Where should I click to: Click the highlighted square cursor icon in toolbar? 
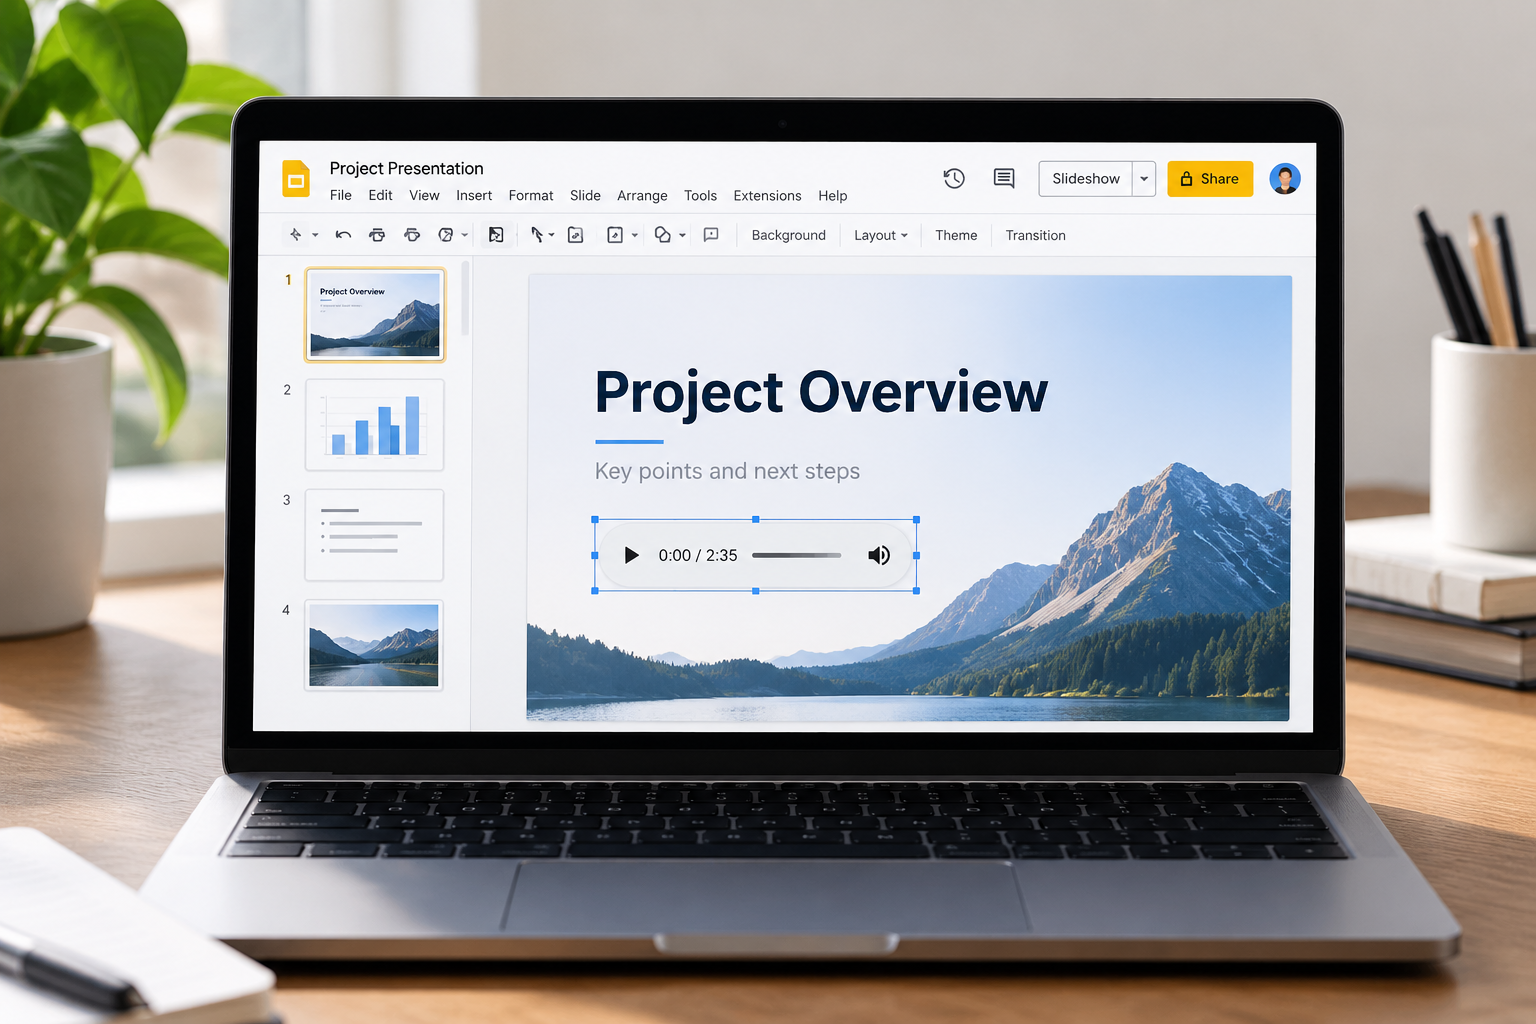(496, 235)
